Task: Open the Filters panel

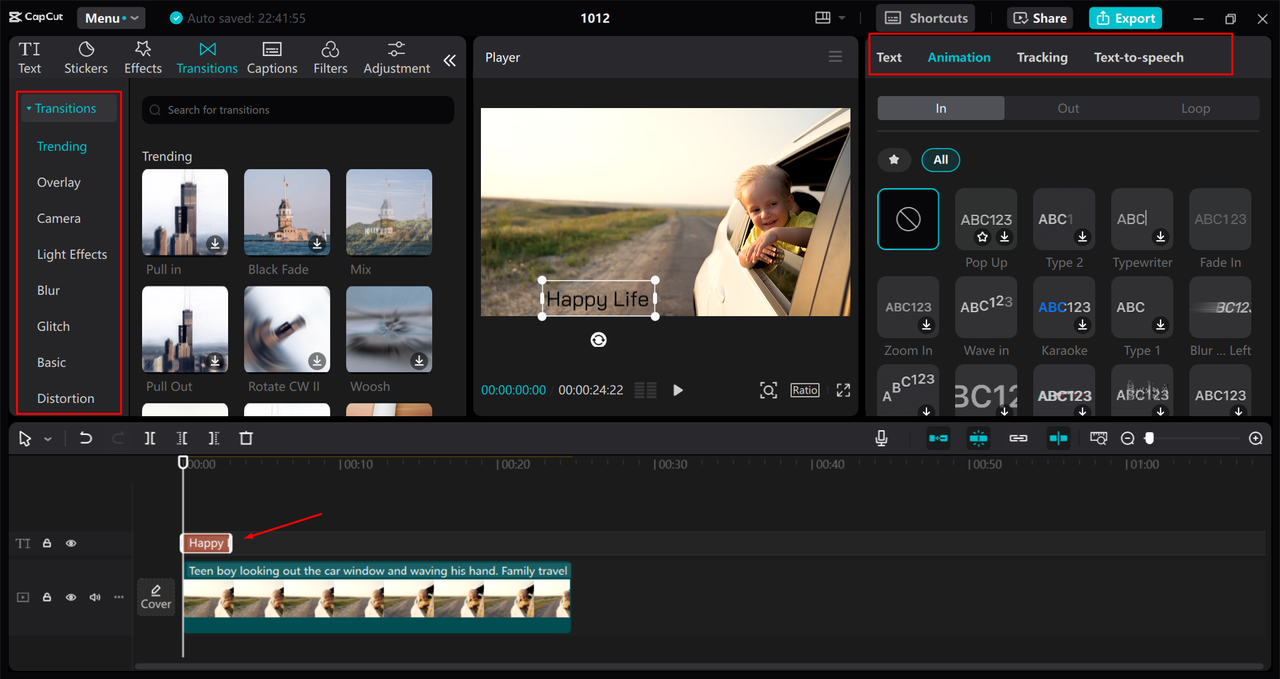Action: [330, 58]
